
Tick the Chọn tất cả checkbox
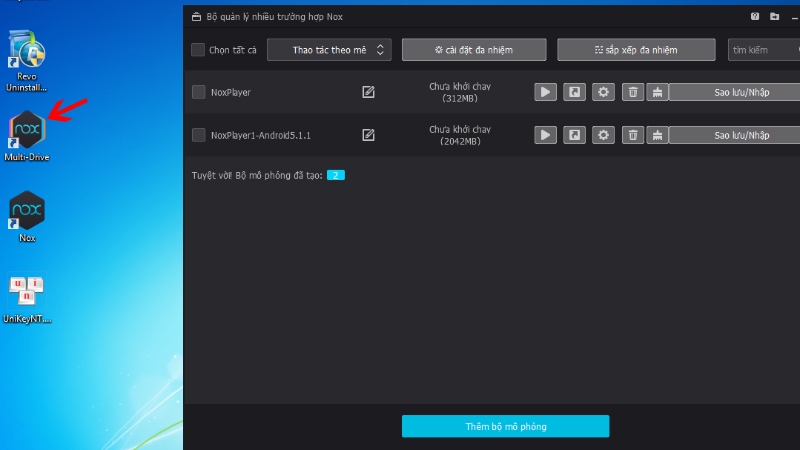(198, 50)
